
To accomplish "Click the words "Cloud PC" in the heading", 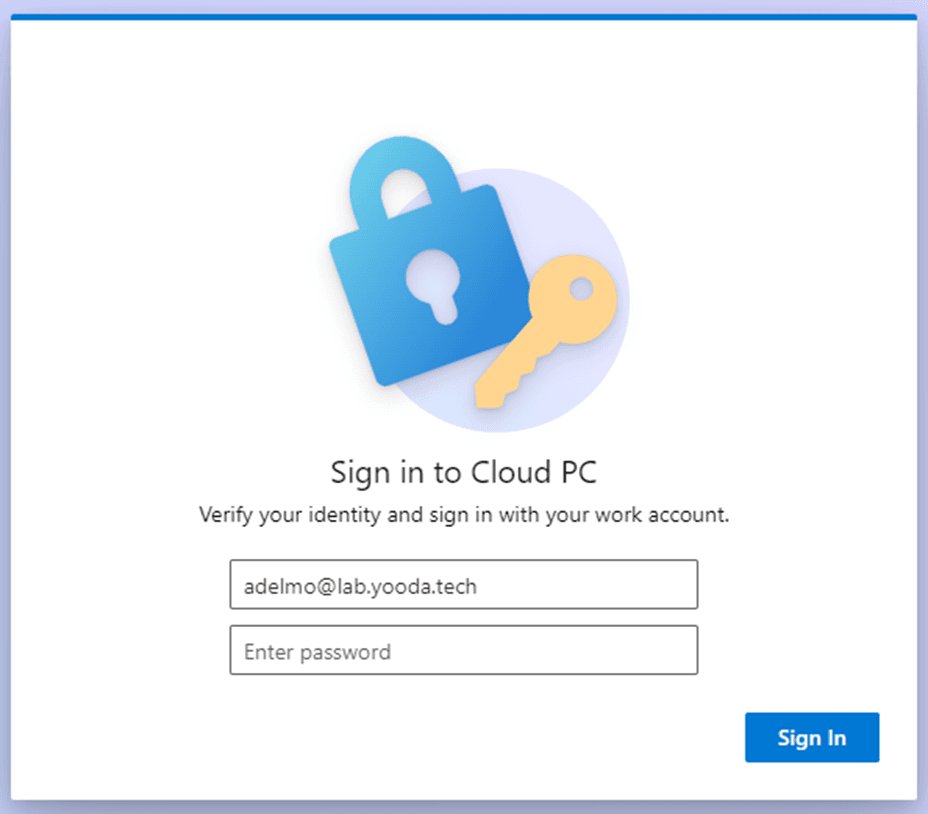I will [534, 472].
